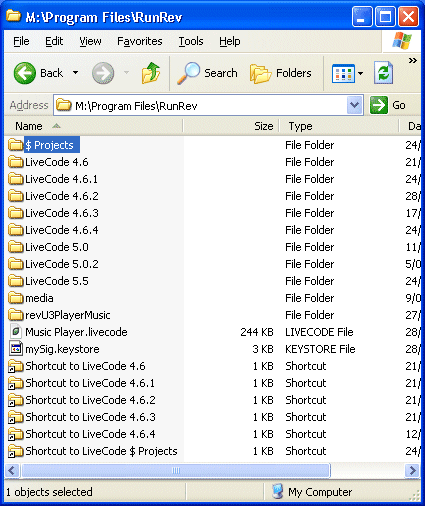Click the KEYSTORE File type text
The image size is (425, 506).
pos(320,349)
